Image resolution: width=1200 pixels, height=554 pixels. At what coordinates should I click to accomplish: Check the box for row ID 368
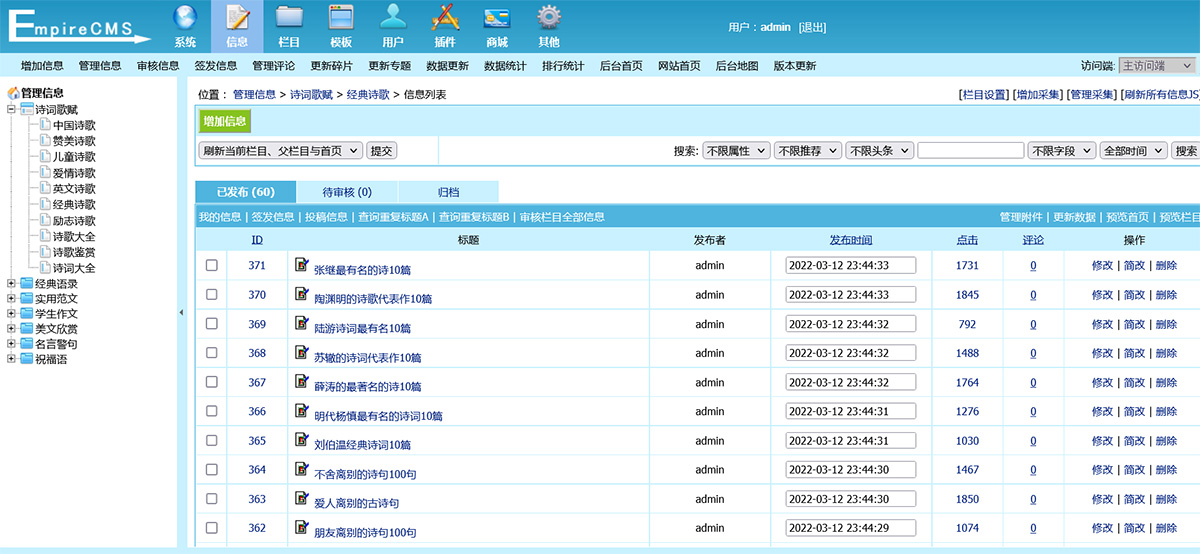tap(211, 353)
